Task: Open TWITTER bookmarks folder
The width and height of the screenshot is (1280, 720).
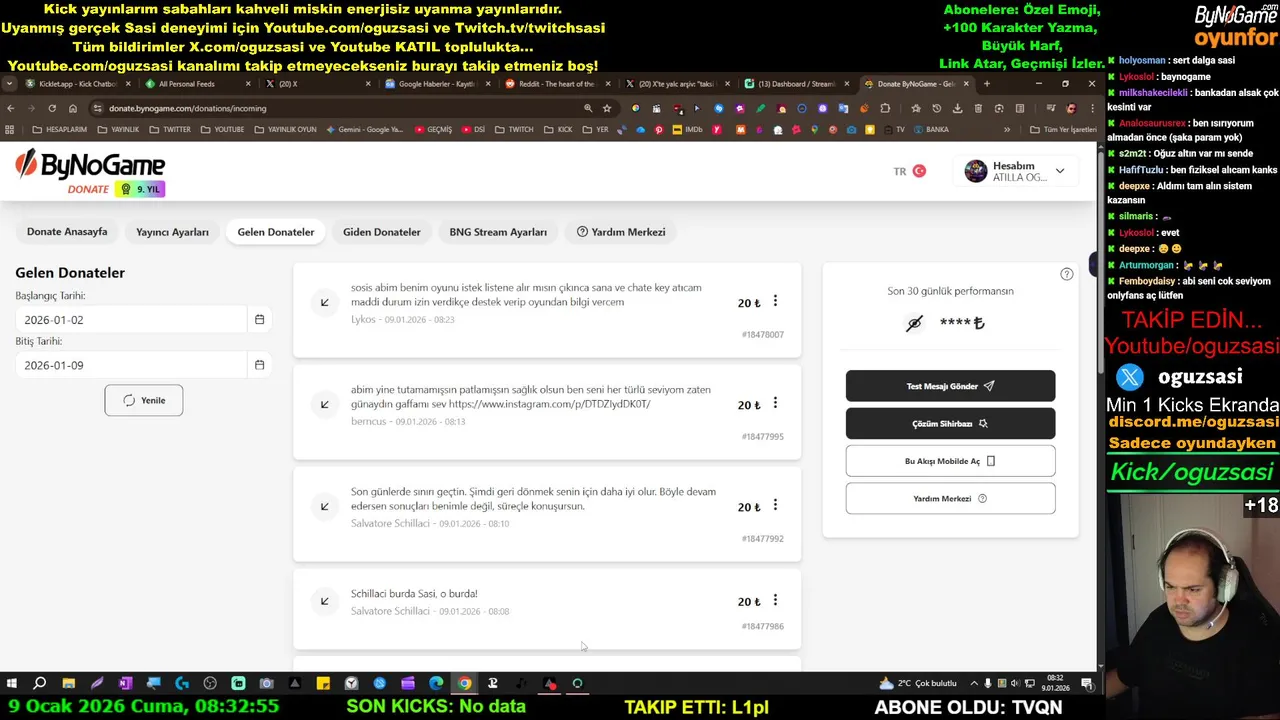Action: [x=170, y=129]
